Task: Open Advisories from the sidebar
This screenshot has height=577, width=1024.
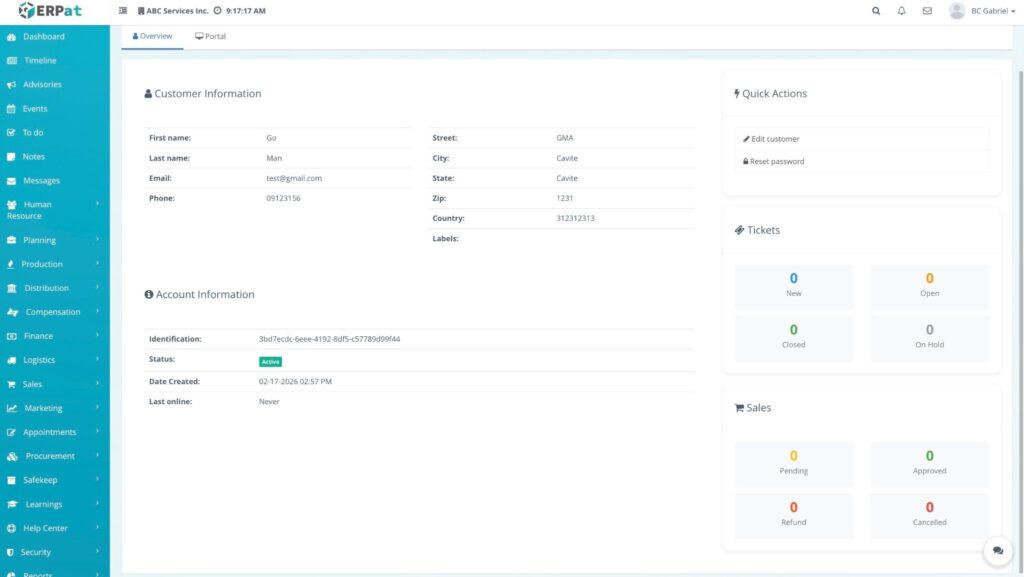Action: (42, 85)
